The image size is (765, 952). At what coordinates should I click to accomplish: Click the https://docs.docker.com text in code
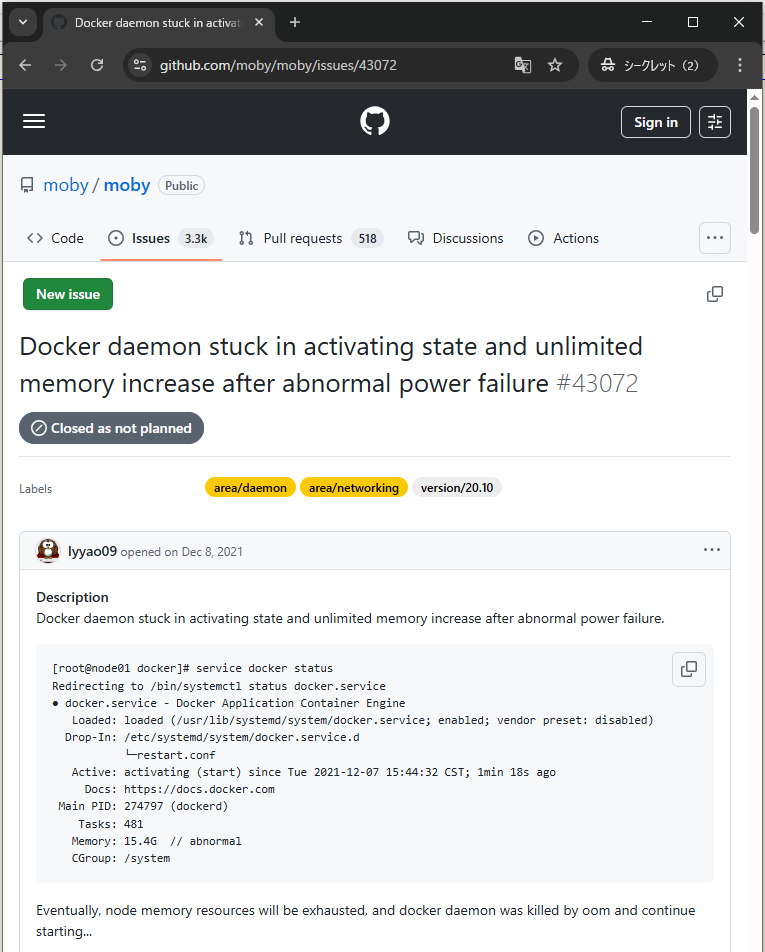(x=199, y=789)
